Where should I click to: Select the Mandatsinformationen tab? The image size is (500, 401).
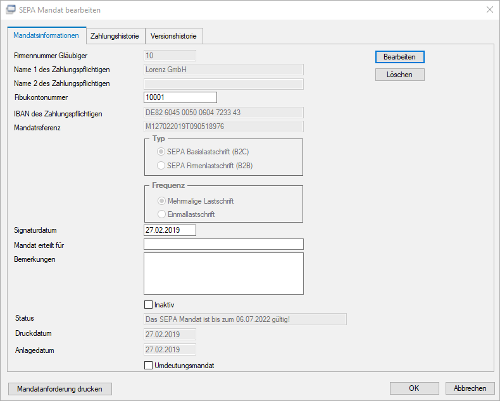click(x=46, y=35)
